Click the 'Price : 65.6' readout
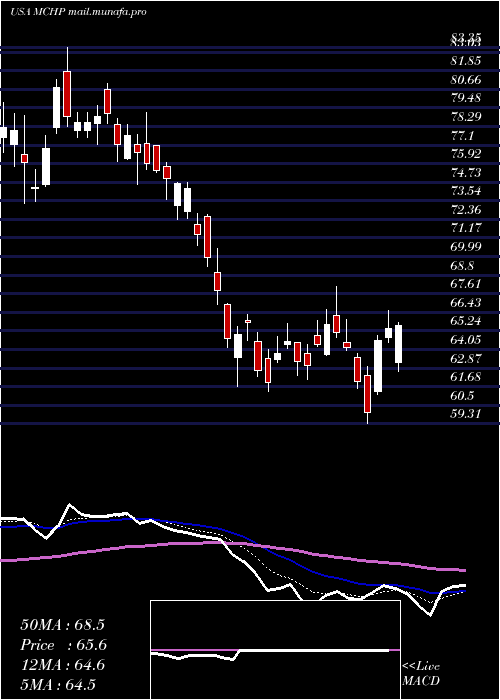 (x=64, y=645)
